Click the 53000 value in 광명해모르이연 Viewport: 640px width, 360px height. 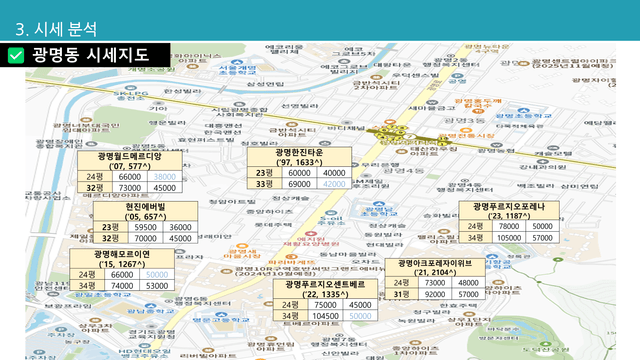157,285
